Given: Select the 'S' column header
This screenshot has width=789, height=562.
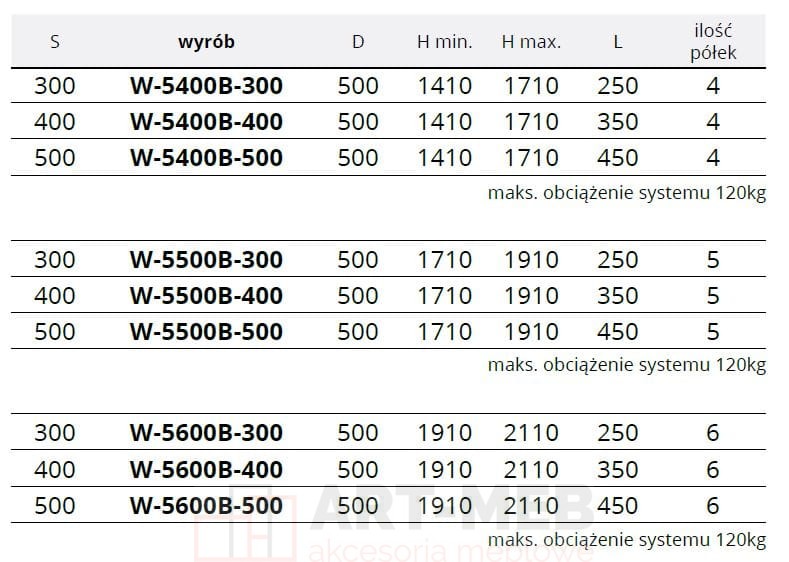Looking at the screenshot, I should point(54,42).
